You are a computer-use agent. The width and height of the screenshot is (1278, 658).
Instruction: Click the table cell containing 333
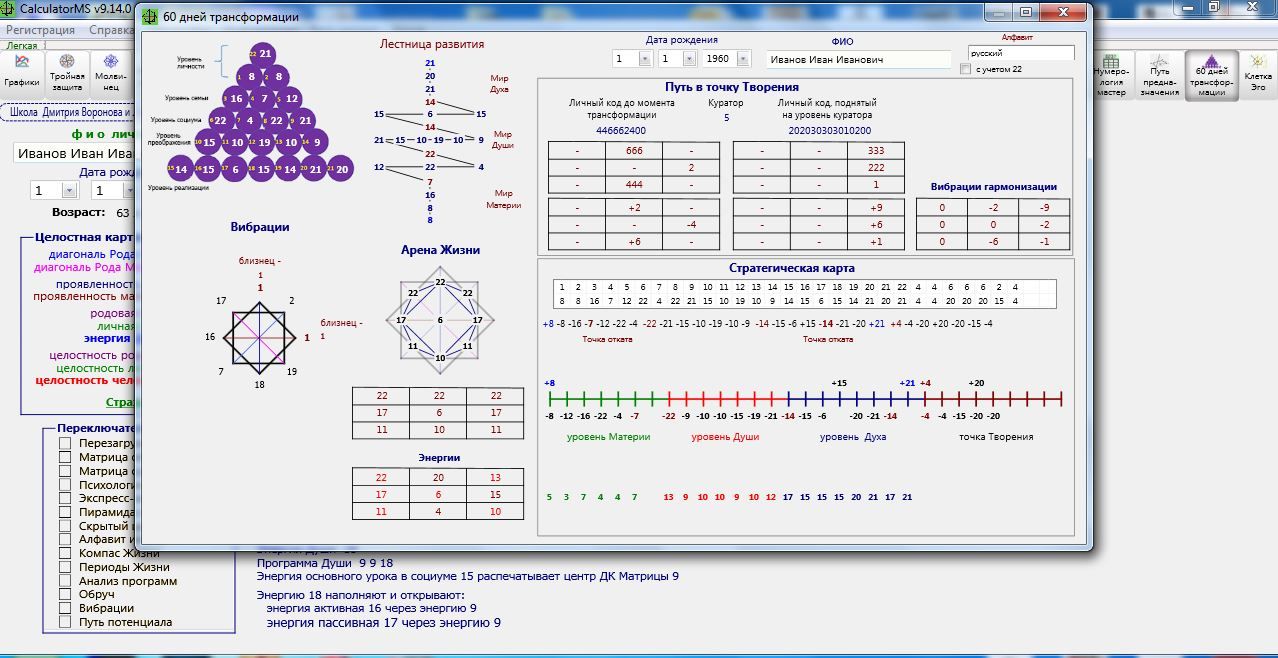coord(875,150)
